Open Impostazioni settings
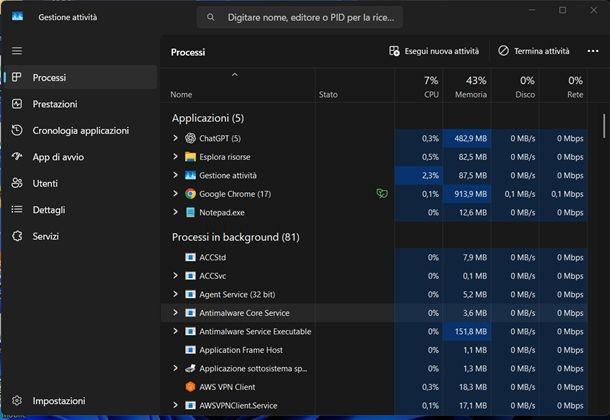 tap(81, 401)
